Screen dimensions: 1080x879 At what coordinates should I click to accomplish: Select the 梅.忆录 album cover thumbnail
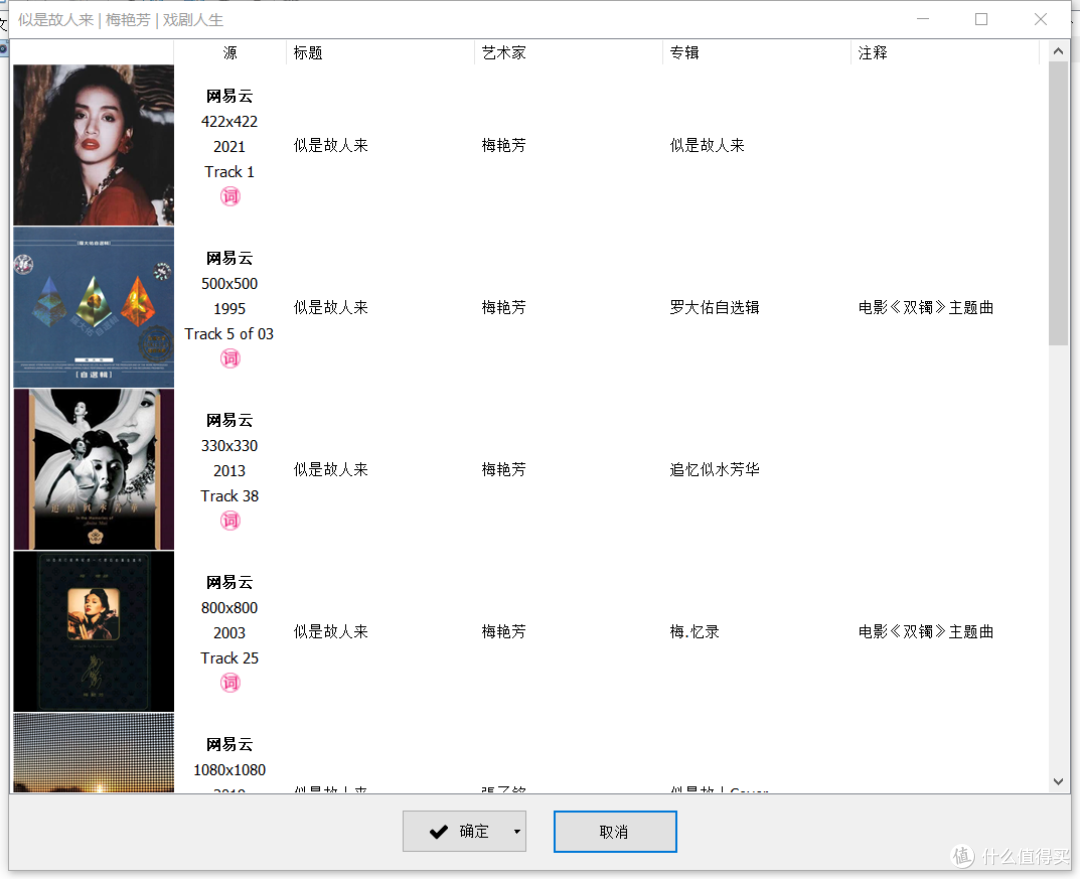point(94,631)
